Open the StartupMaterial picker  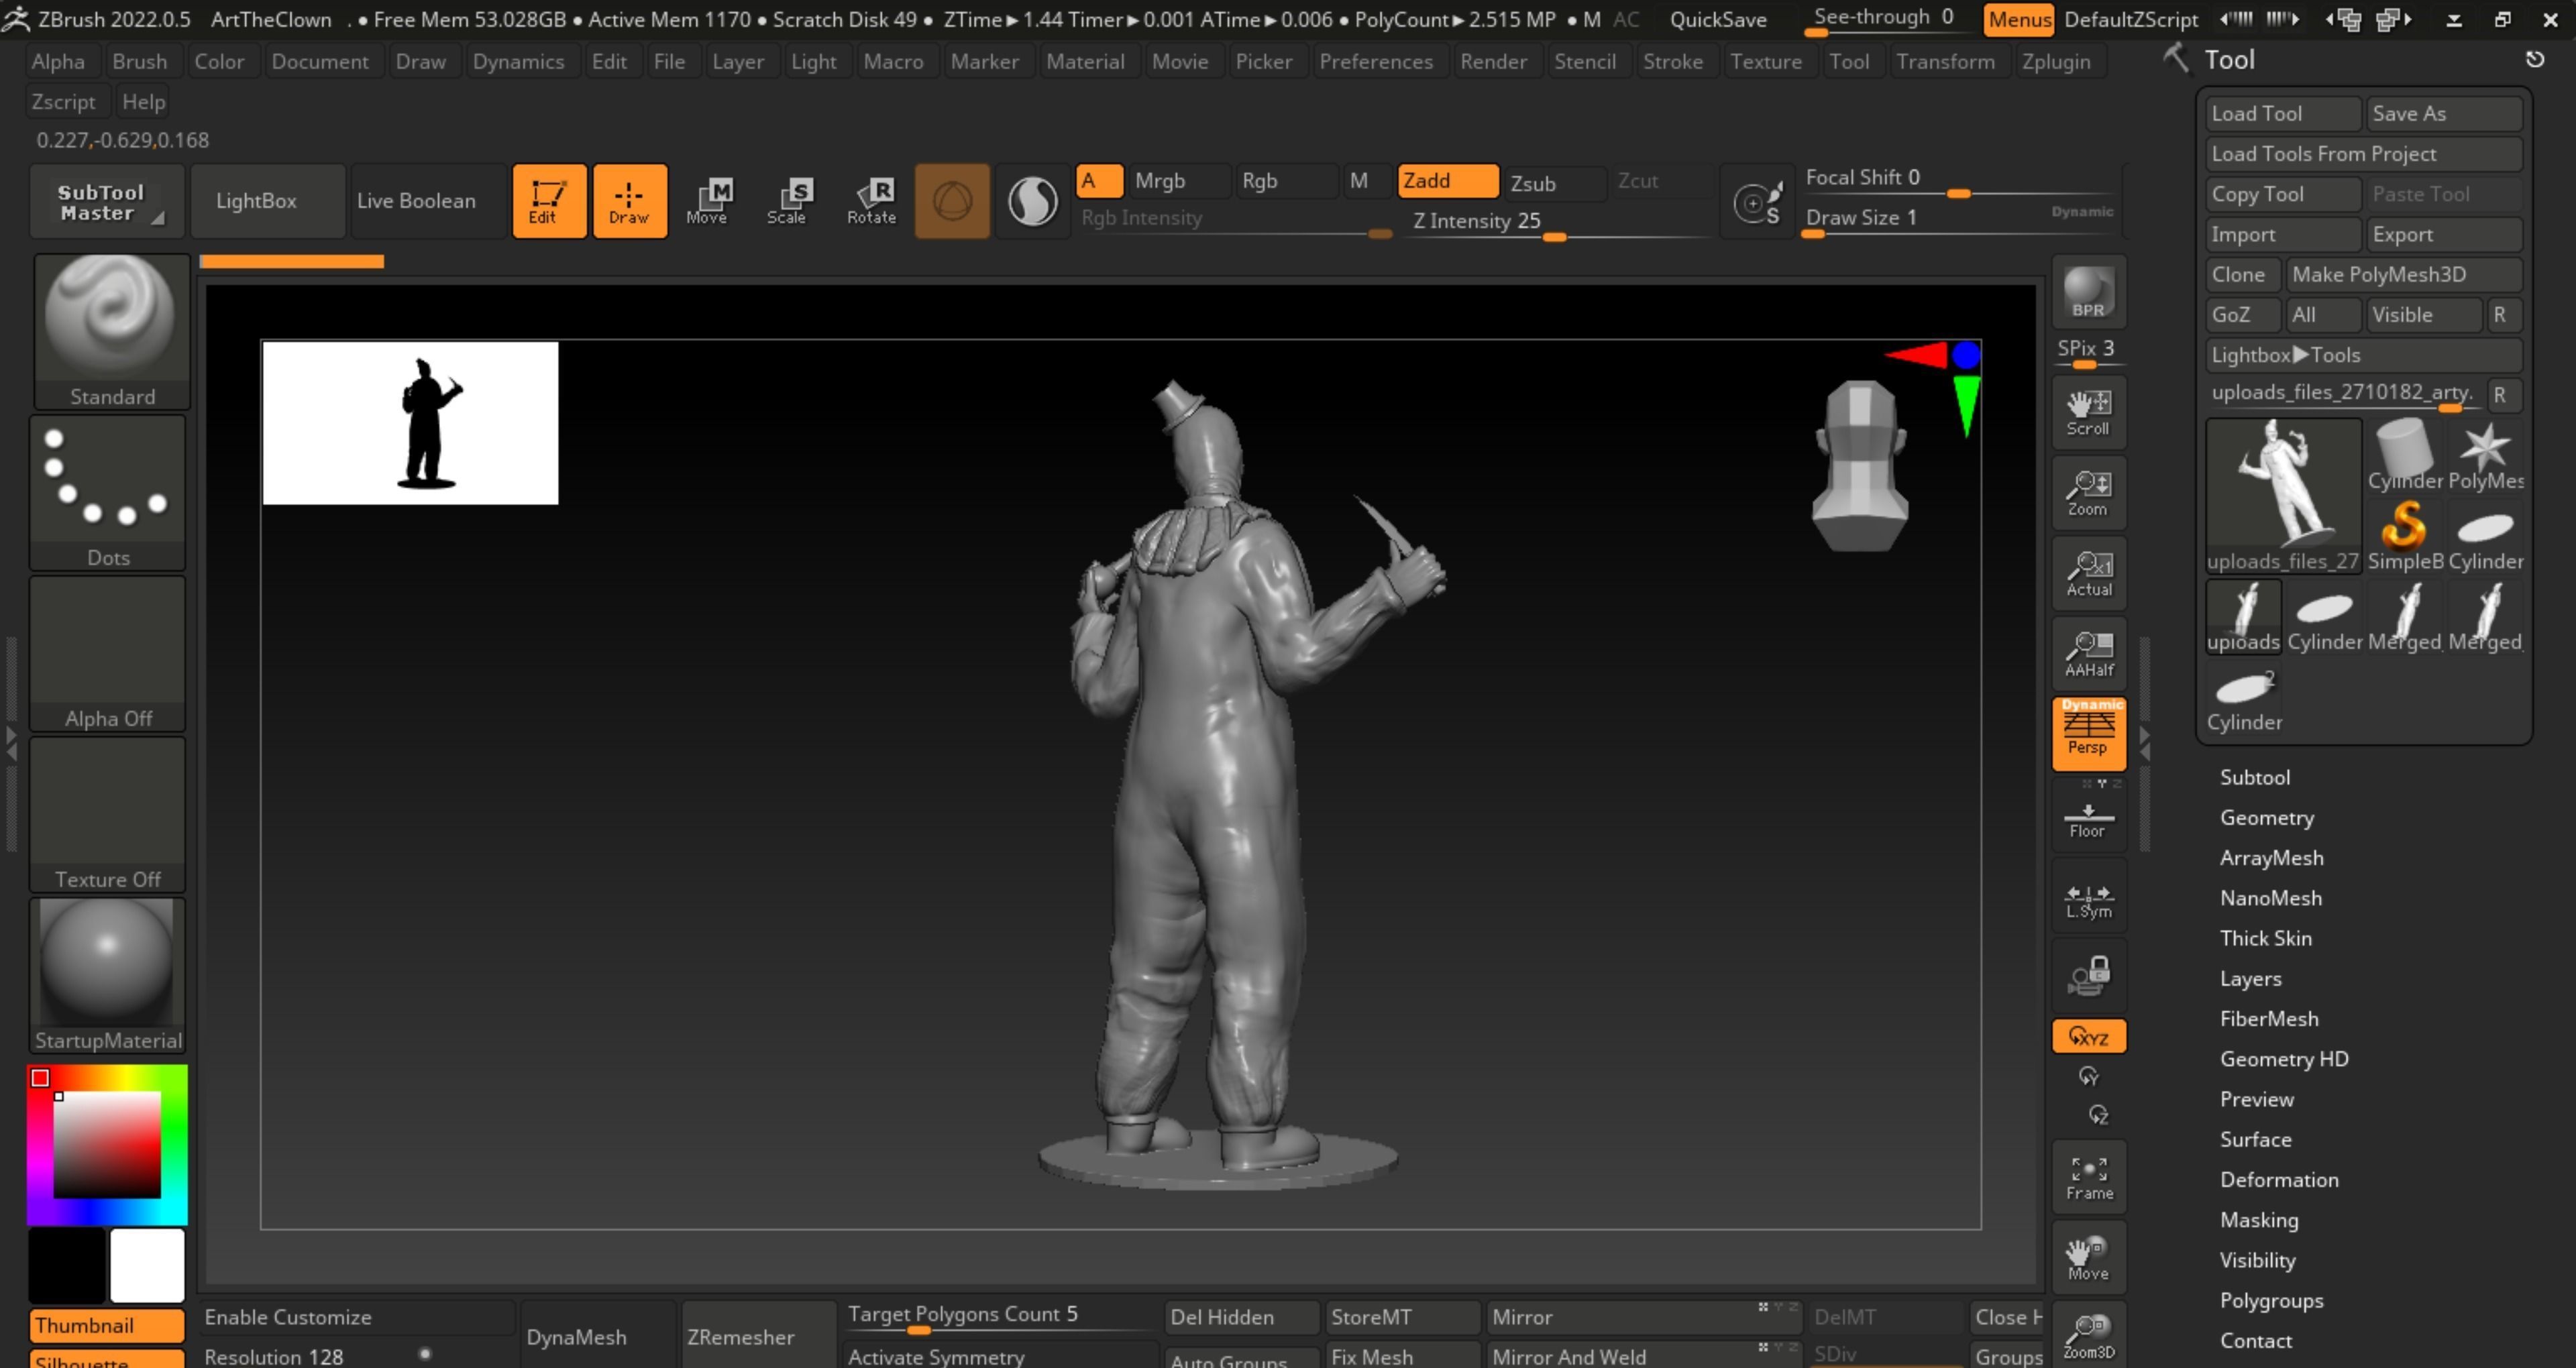pos(108,976)
